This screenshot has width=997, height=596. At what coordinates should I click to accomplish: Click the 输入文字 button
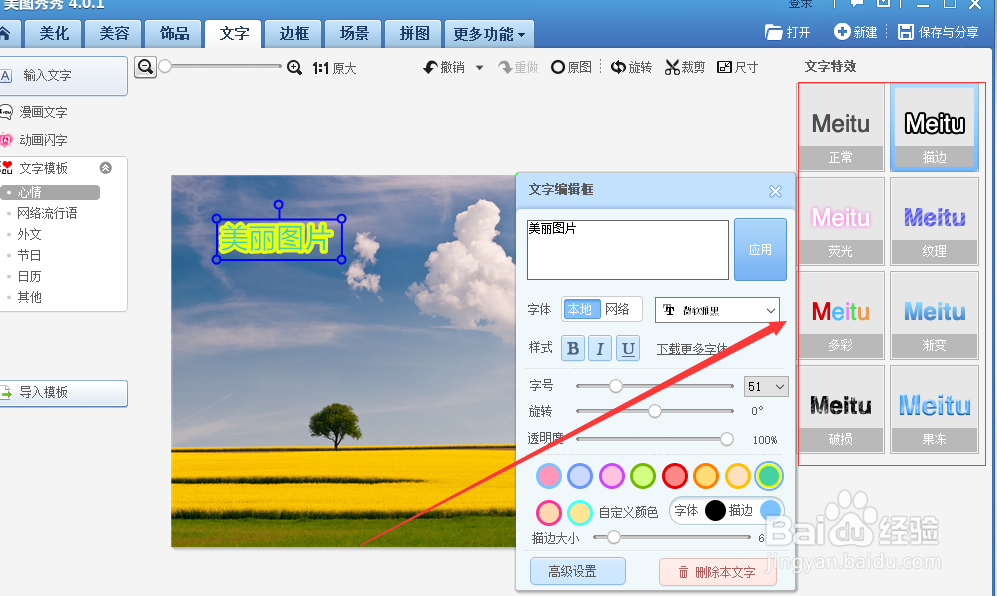coord(63,76)
